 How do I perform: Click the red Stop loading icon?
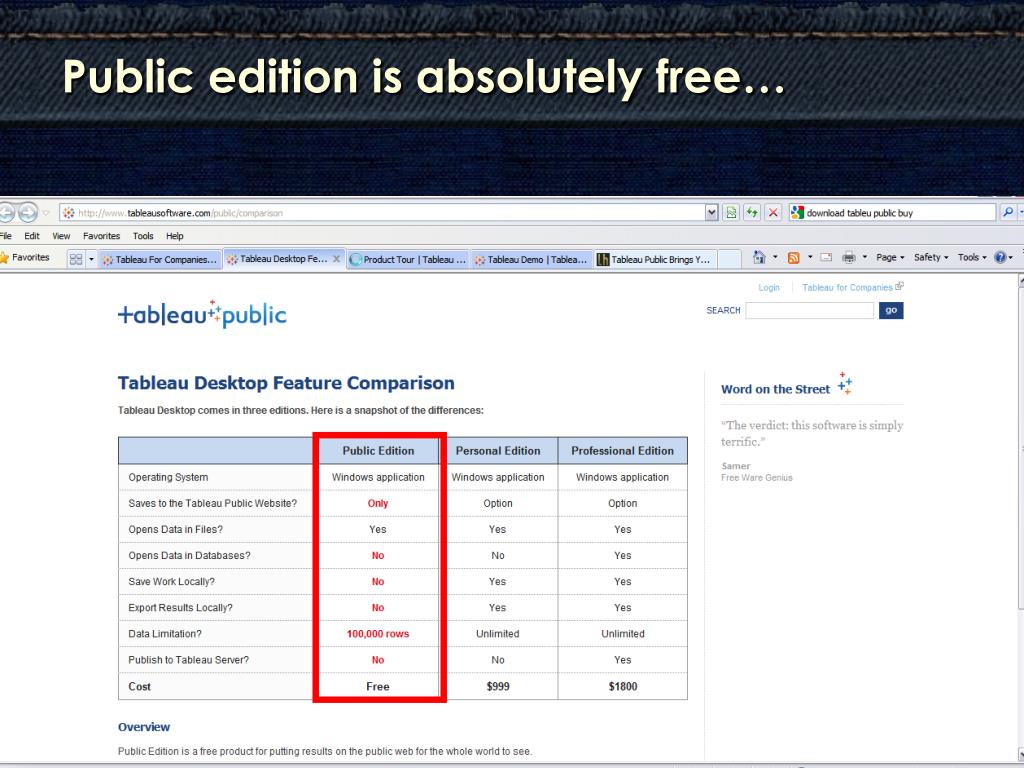click(x=773, y=213)
